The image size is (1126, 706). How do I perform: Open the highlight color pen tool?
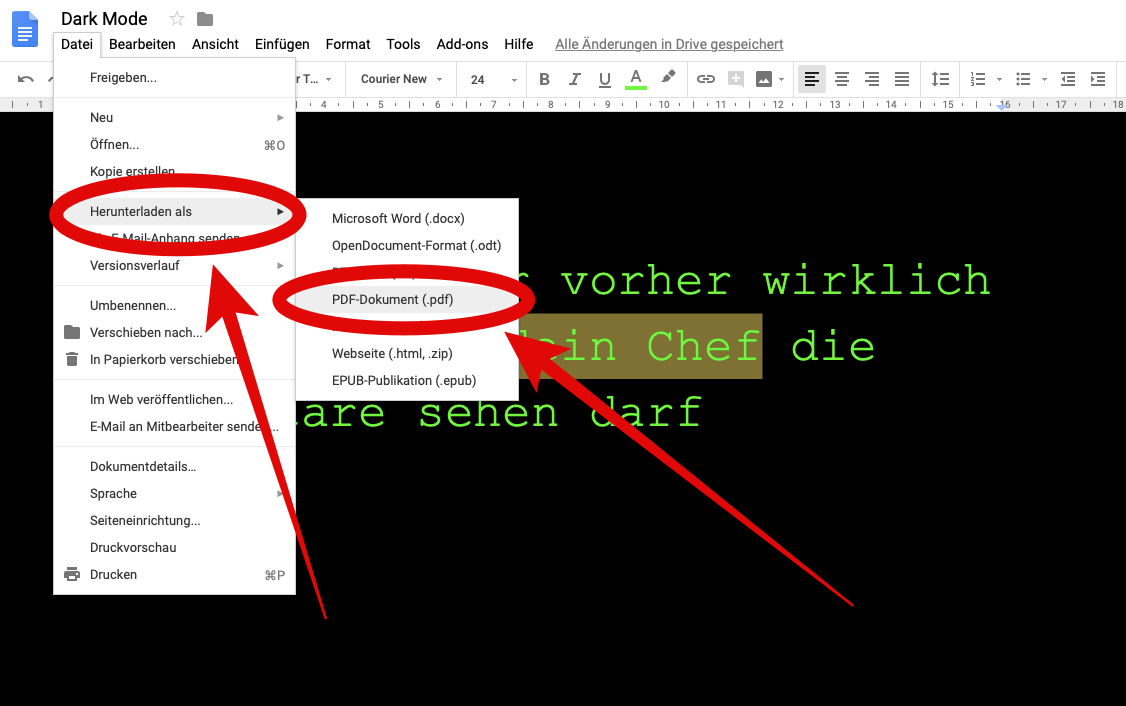668,78
